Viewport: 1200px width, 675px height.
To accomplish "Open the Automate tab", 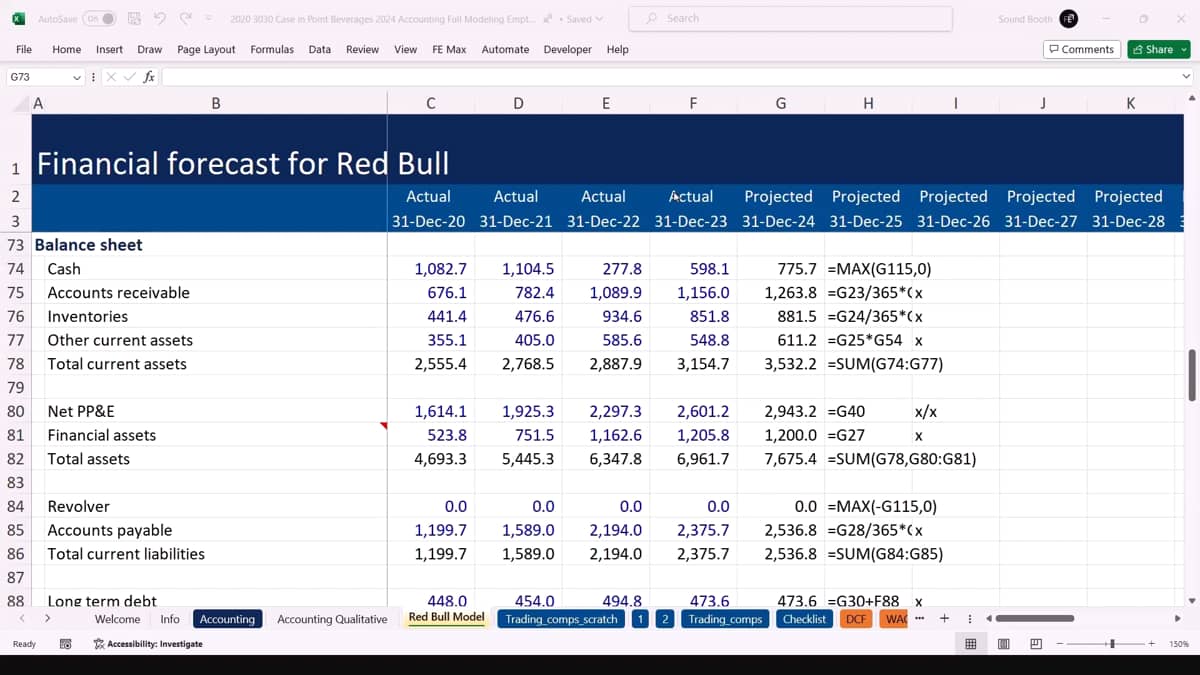I will (506, 49).
